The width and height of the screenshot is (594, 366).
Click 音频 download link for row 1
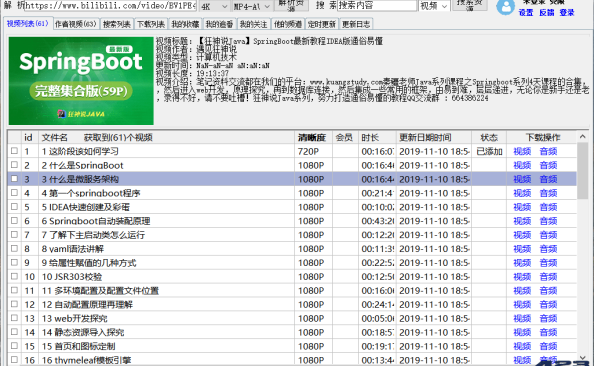[x=548, y=151]
